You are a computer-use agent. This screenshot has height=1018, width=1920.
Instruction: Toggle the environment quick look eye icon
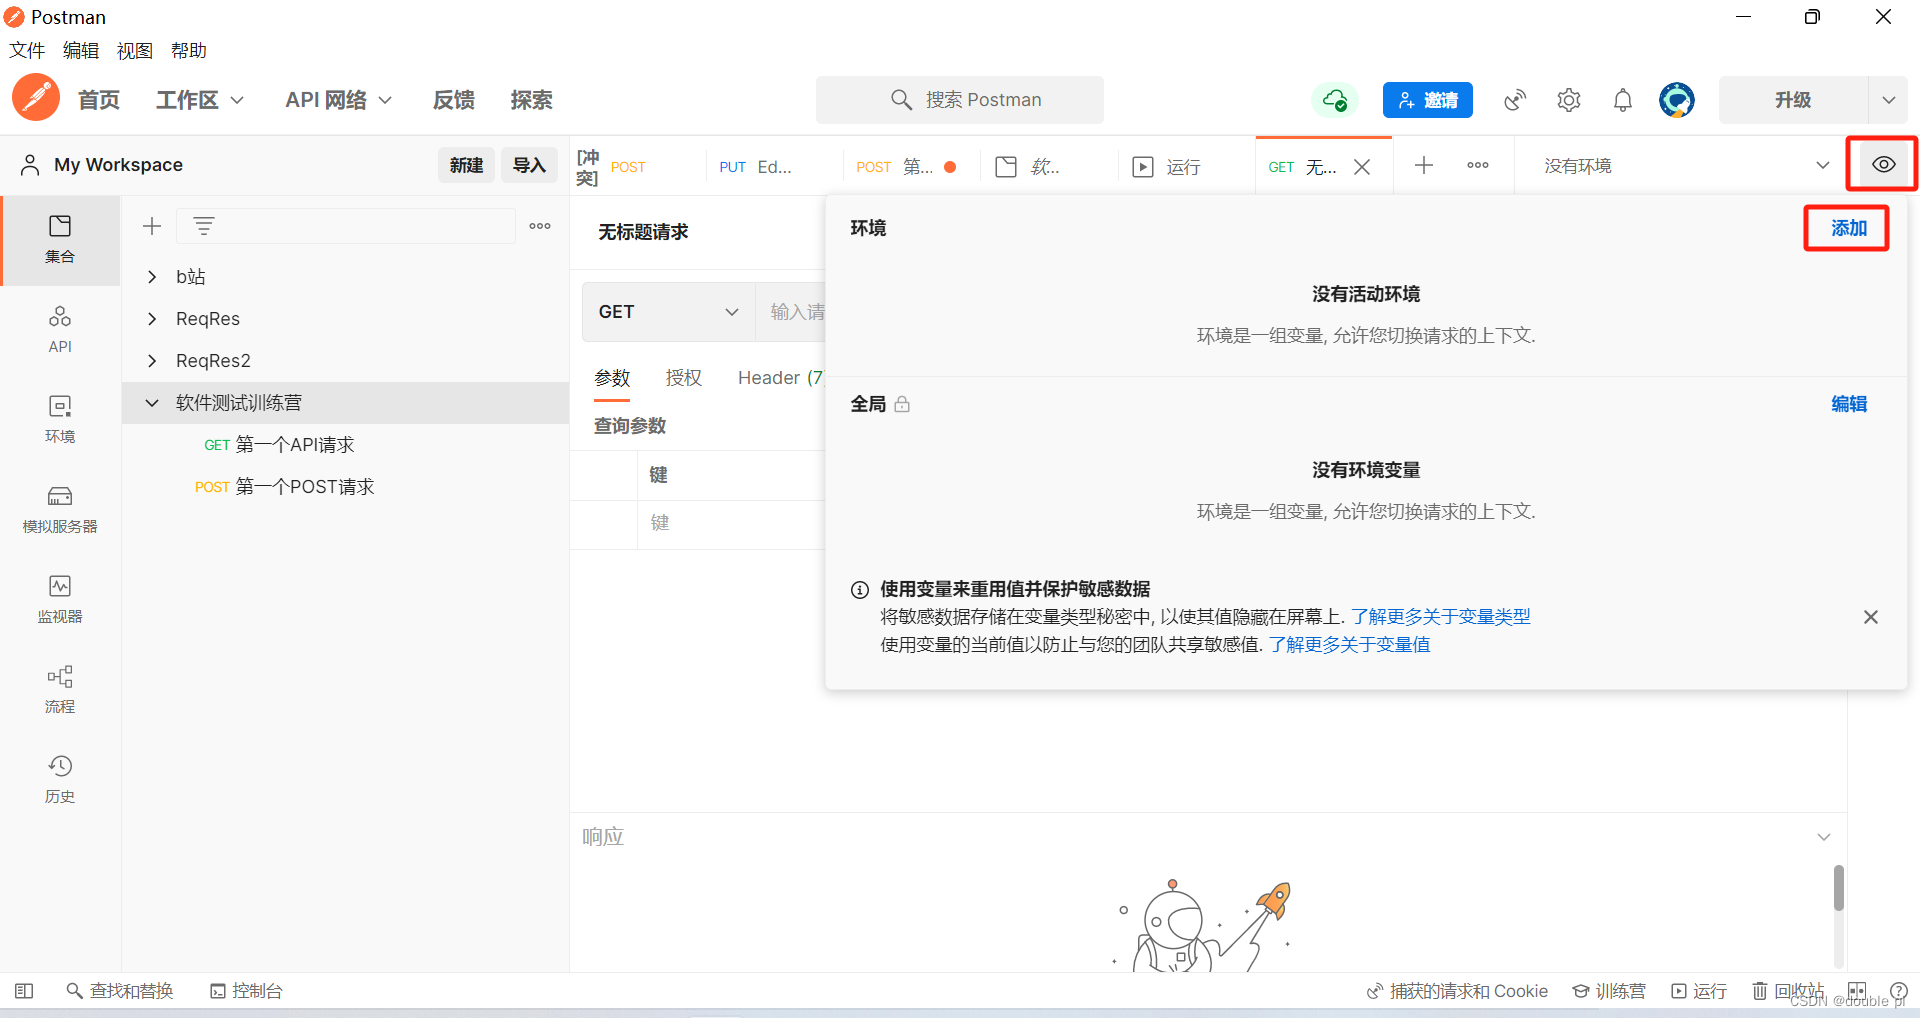[x=1883, y=164]
